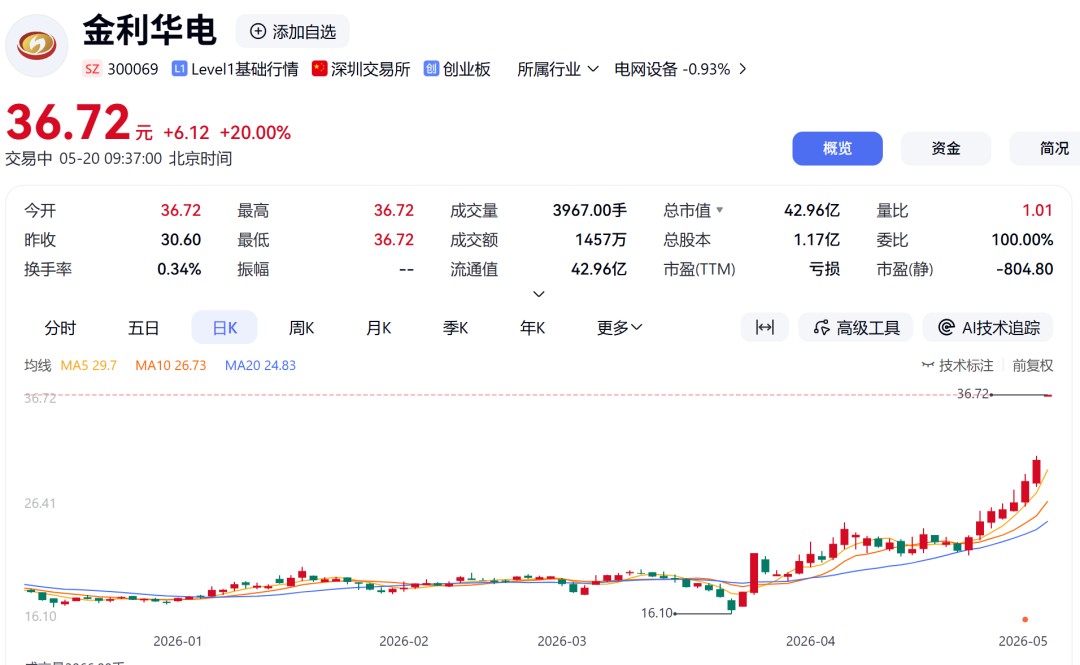Click the orange event dot near 2026-05
Screen dimensions: 1080x665
(1025, 620)
